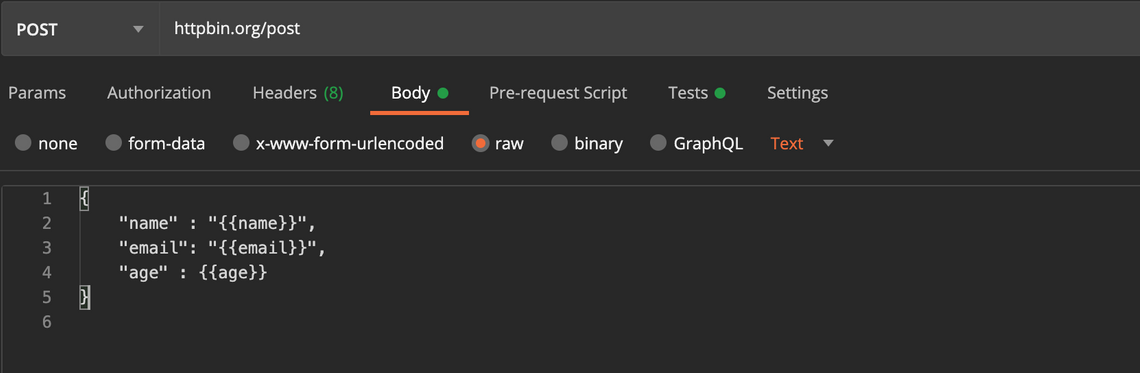Select the GraphQL radio option
The width and height of the screenshot is (1140, 373).
click(x=658, y=143)
